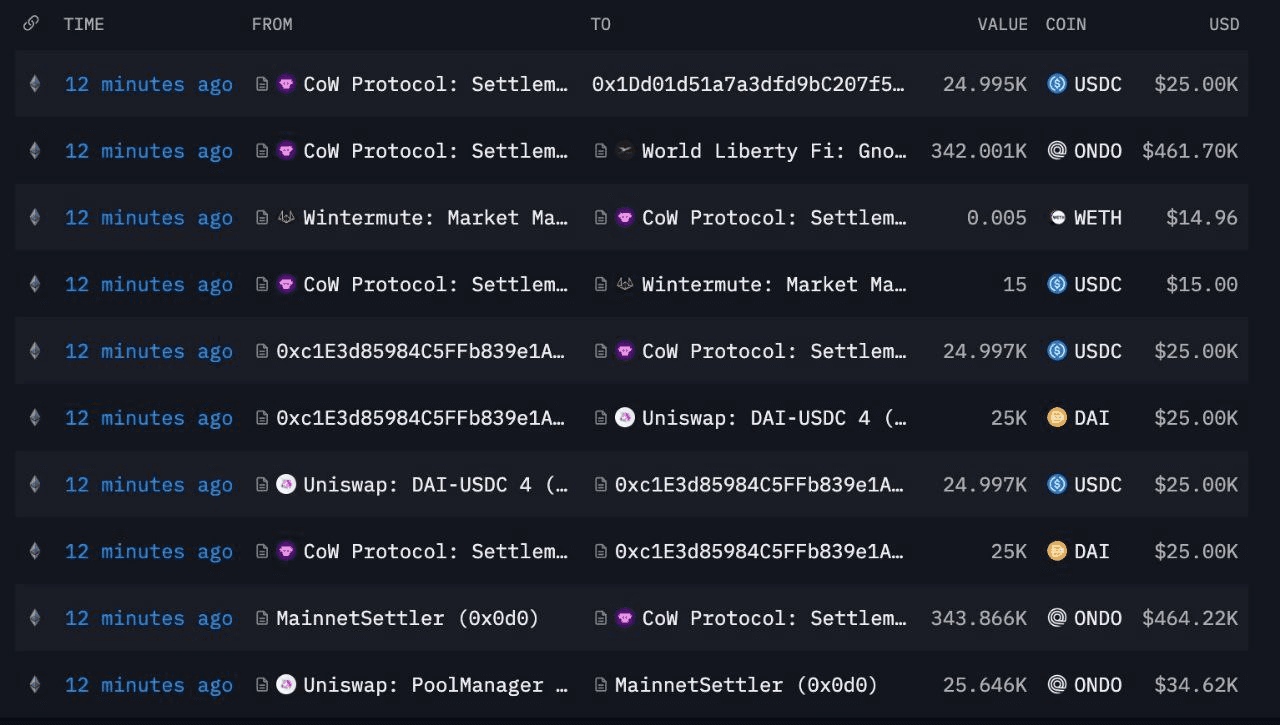This screenshot has height=725, width=1280.
Task: Open the timestamp link of the 24.995K USDC transfer
Action: [149, 84]
